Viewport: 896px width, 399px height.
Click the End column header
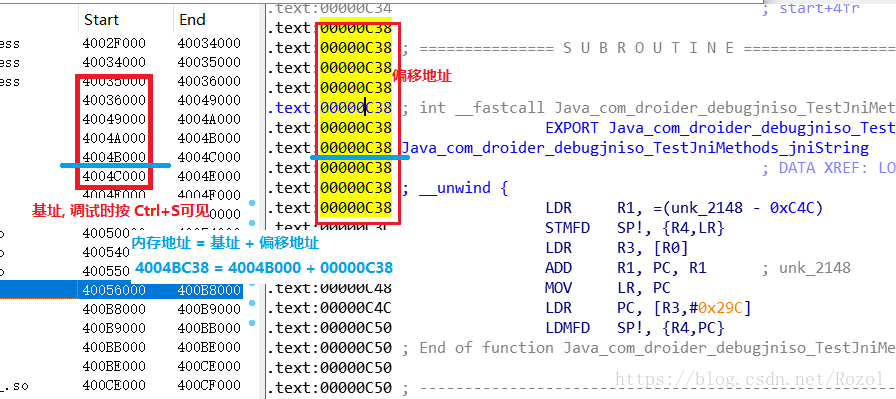click(x=193, y=20)
